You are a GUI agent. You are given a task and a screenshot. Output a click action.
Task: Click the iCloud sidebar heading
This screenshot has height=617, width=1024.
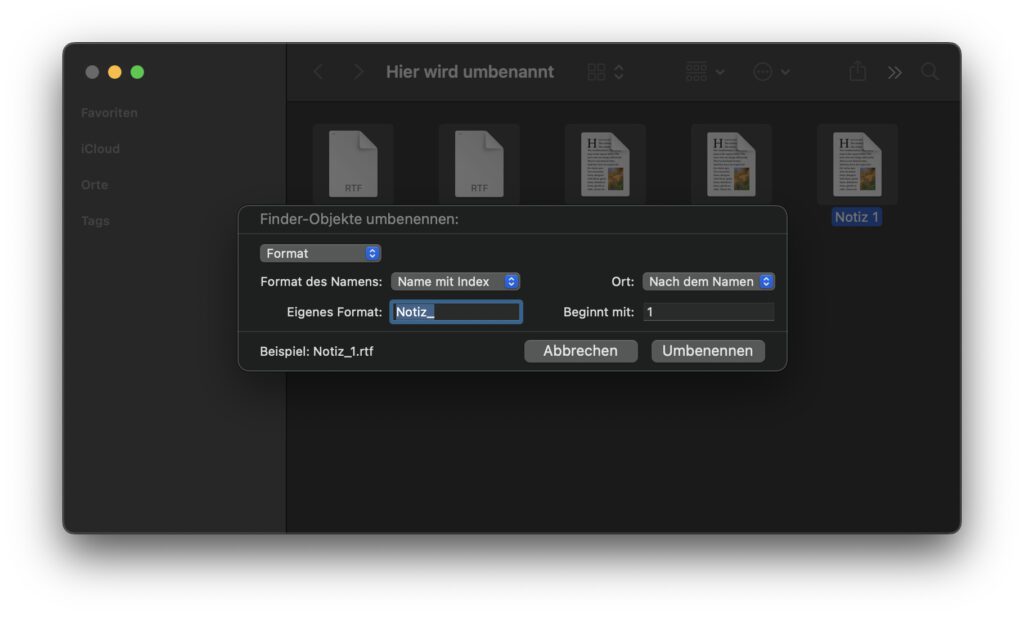[100, 149]
